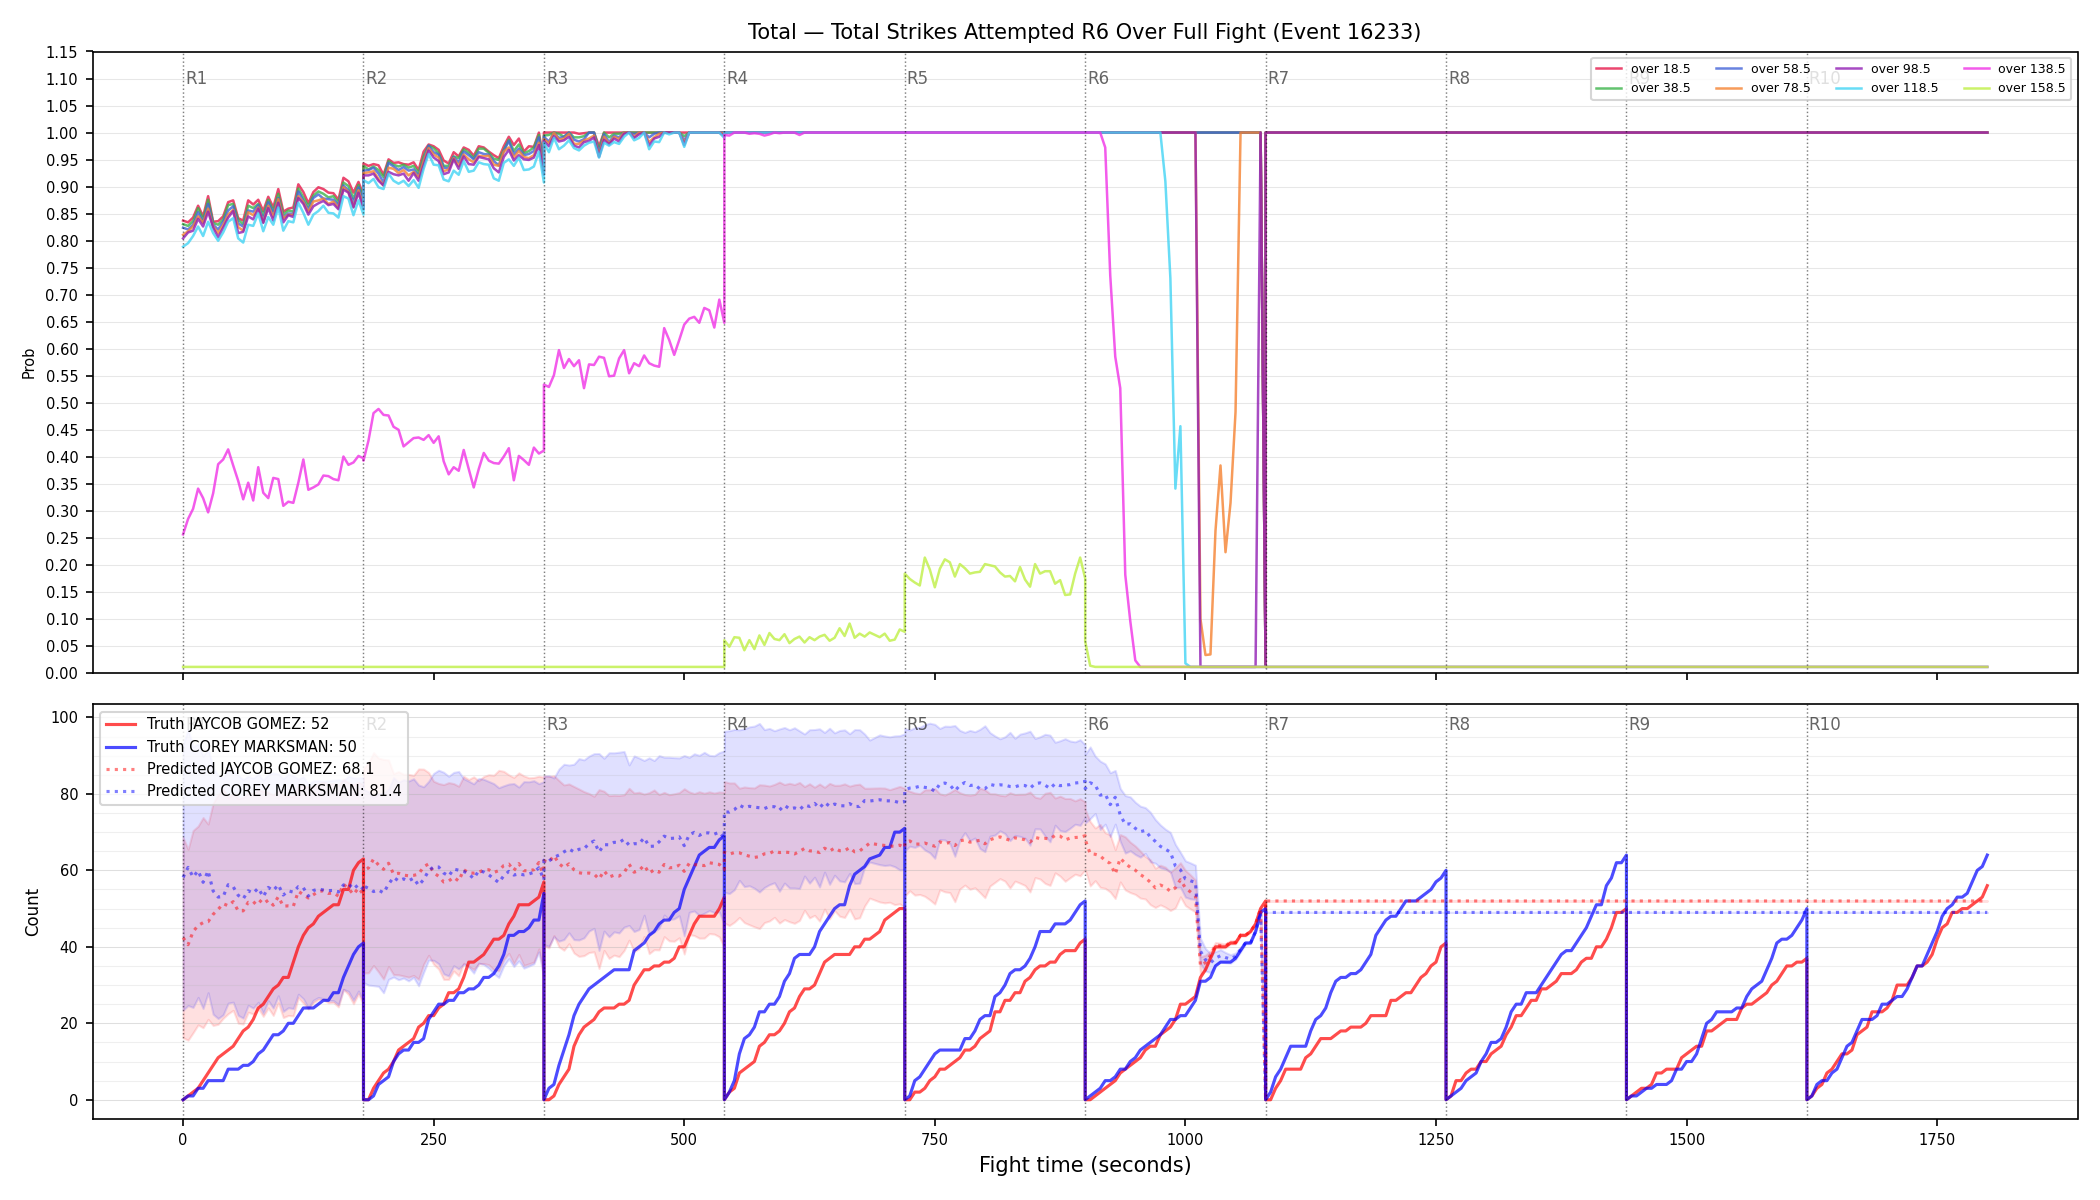This screenshot has height=1200, width=2100.
Task: Select the 'over 158.5' legend entry
Action: [2014, 88]
